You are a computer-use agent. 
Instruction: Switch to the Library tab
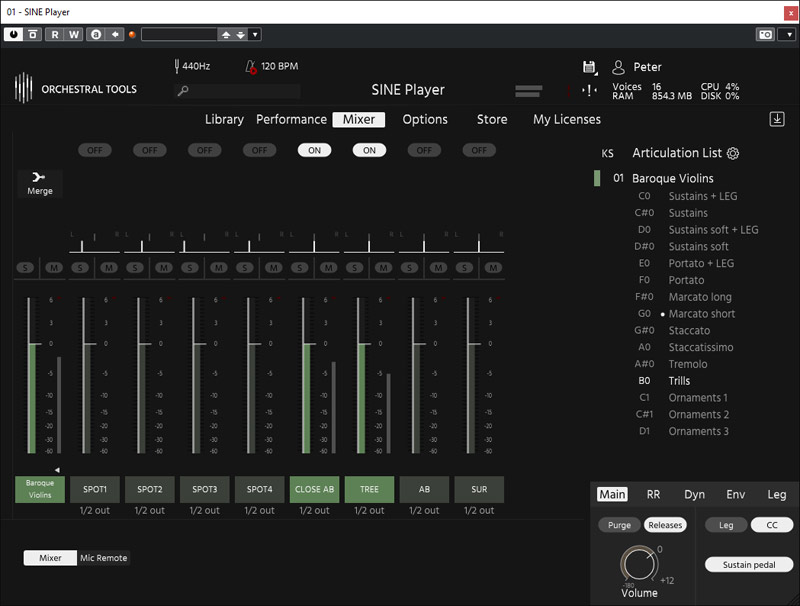(x=224, y=119)
